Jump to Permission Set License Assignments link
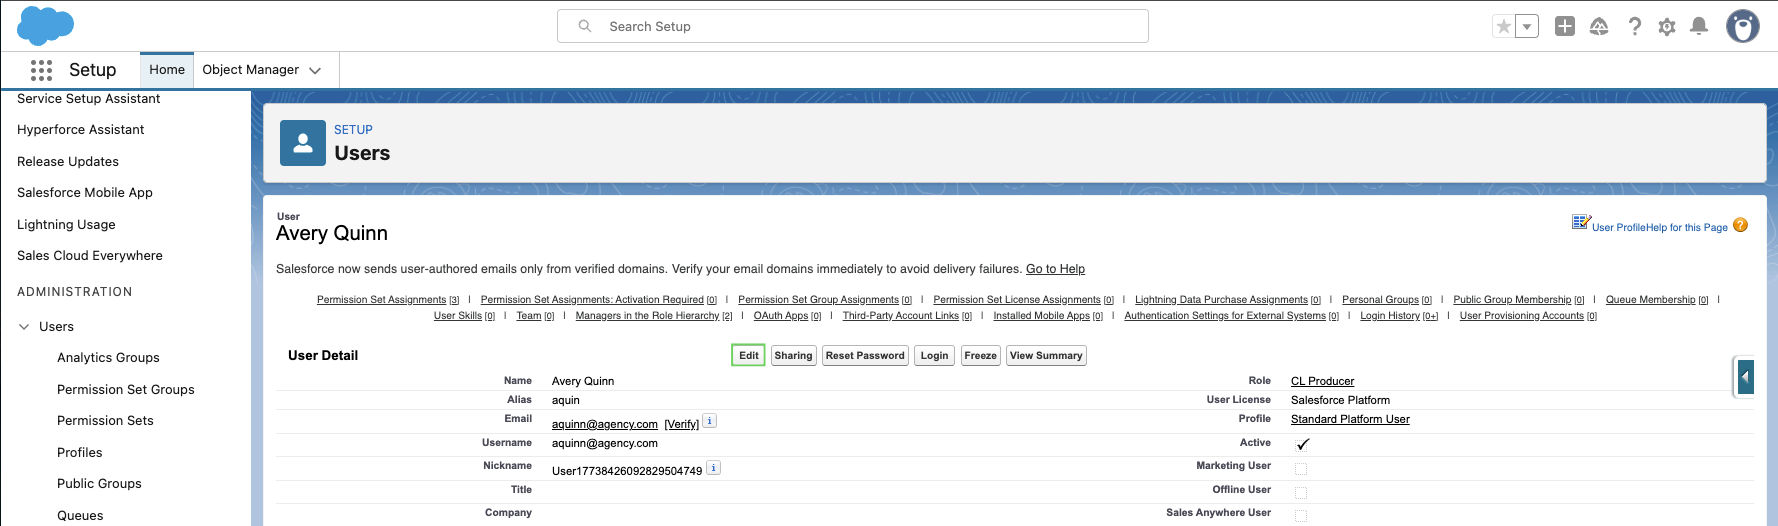Image resolution: width=1778 pixels, height=526 pixels. pos(1023,300)
